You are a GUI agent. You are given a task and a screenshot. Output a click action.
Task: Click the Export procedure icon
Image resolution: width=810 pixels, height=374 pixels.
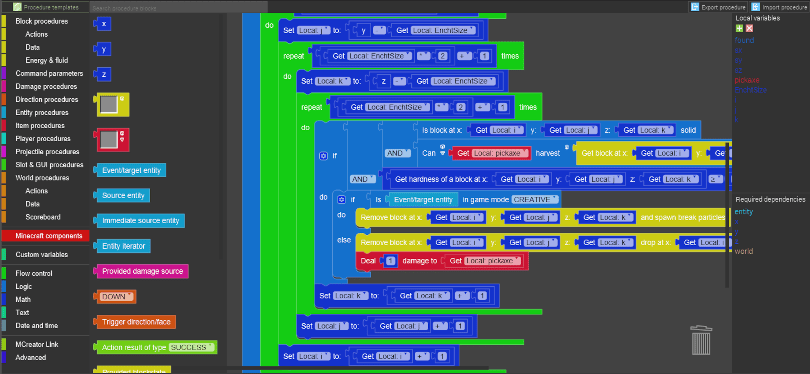[695, 7]
